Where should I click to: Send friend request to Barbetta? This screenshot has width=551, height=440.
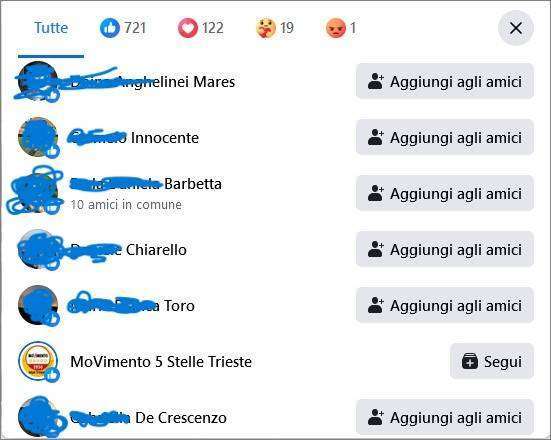[445, 193]
